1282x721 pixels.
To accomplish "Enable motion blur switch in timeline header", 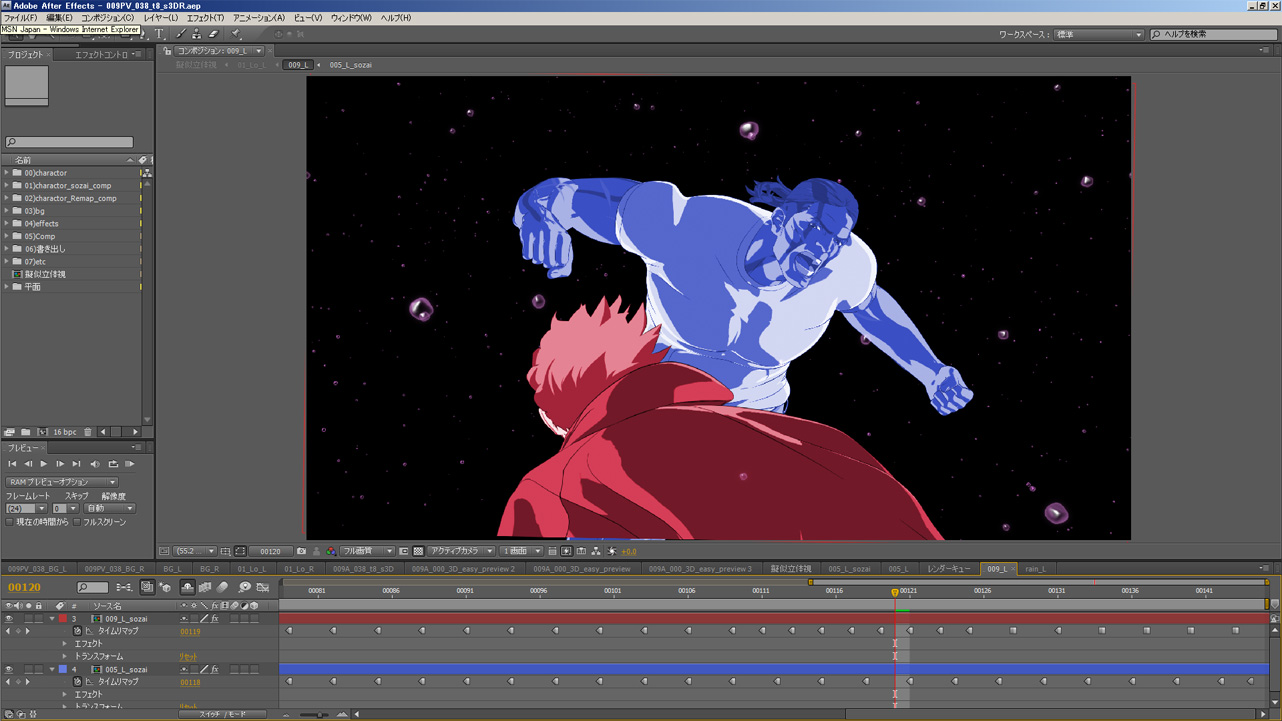I will tap(222, 587).
